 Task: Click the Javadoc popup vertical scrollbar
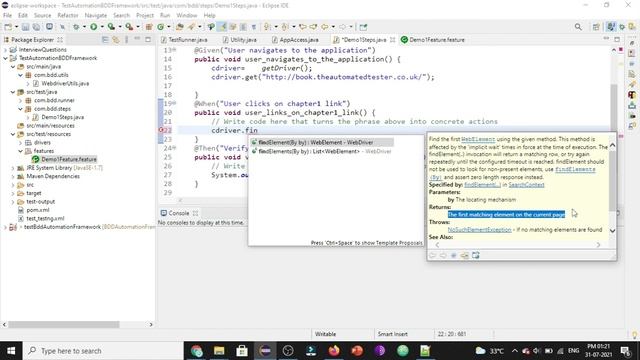[612, 180]
